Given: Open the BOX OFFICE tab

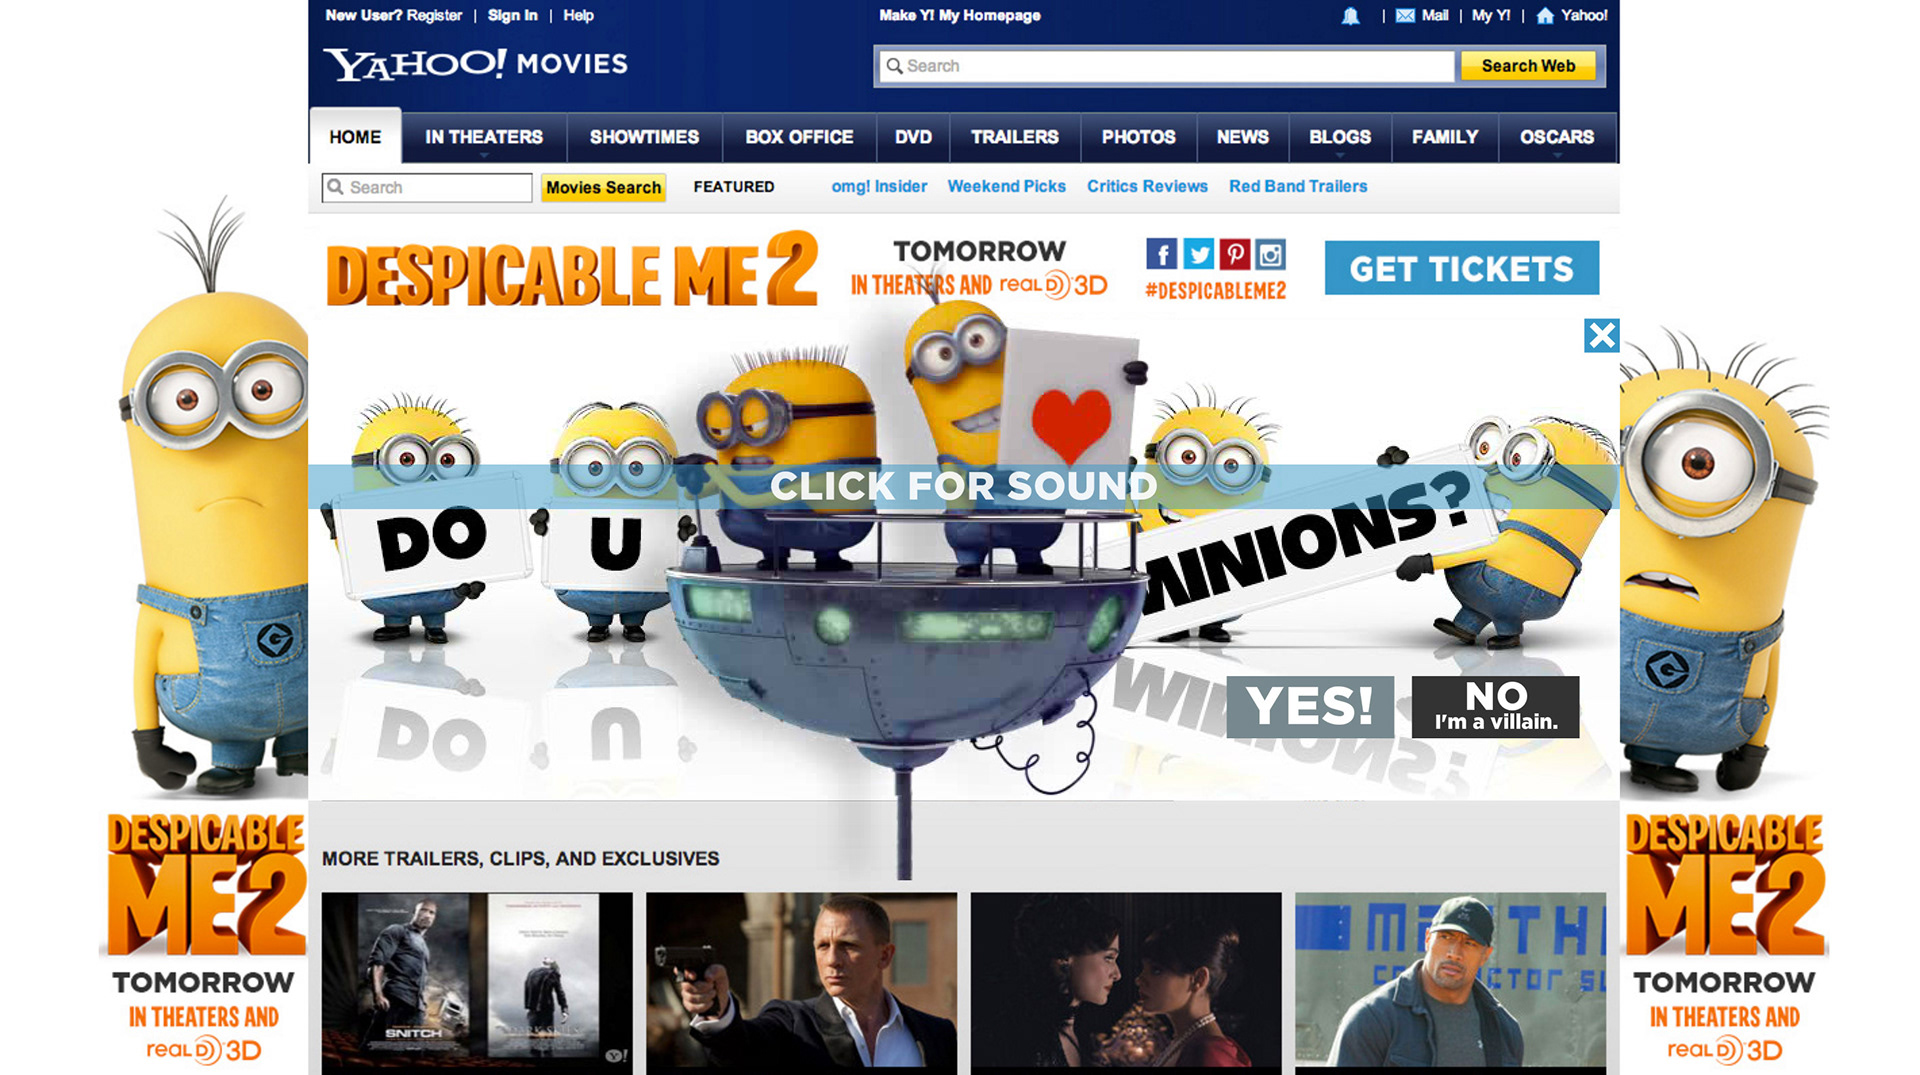Looking at the screenshot, I should 799,137.
